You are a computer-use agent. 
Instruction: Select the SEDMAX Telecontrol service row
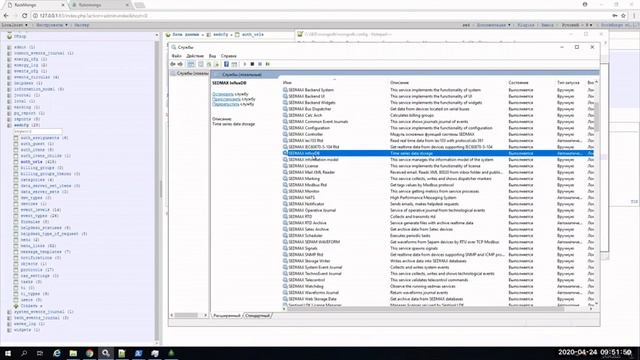click(x=438, y=280)
